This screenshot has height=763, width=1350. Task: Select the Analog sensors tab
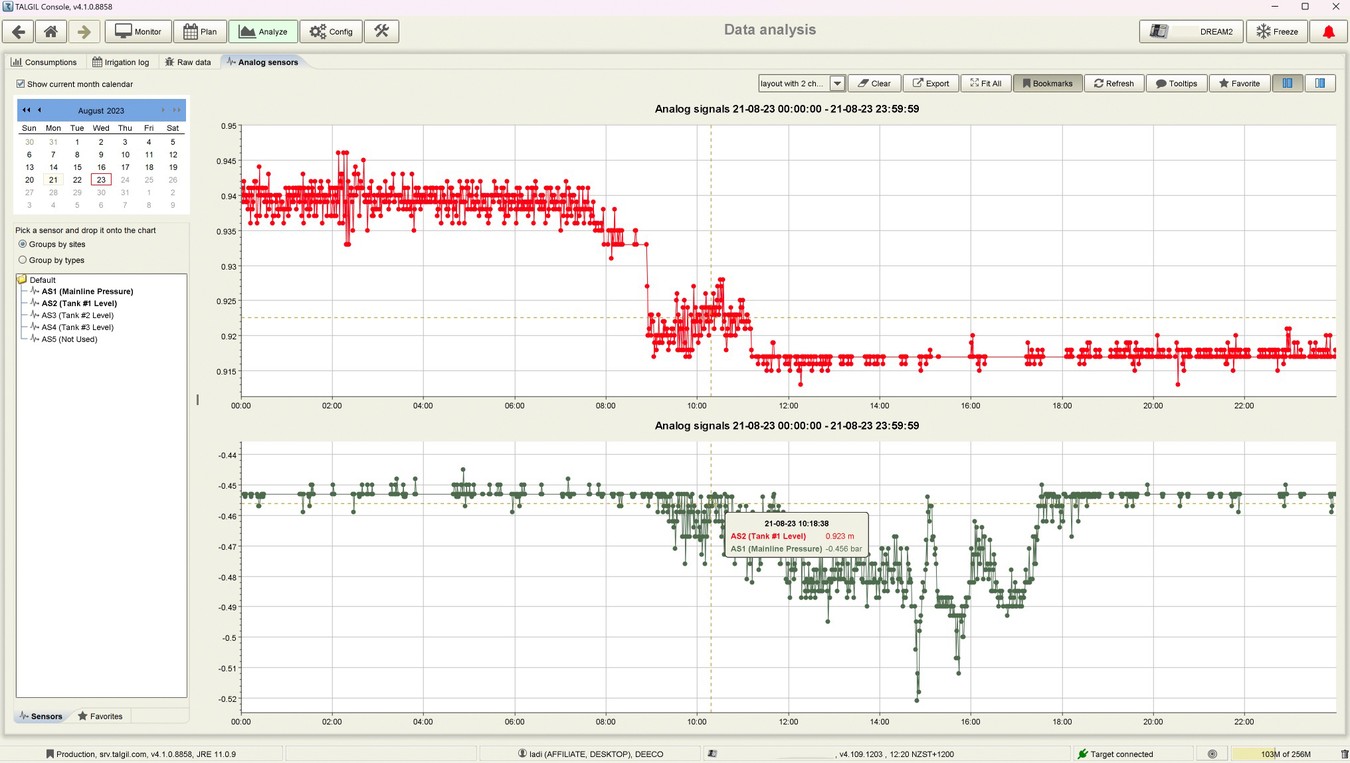coord(262,62)
